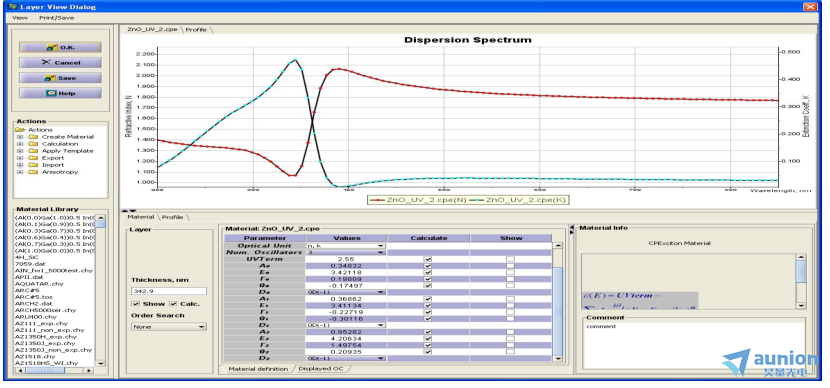Open the Order Search dropdown
This screenshot has width=830, height=388.
pos(169,327)
